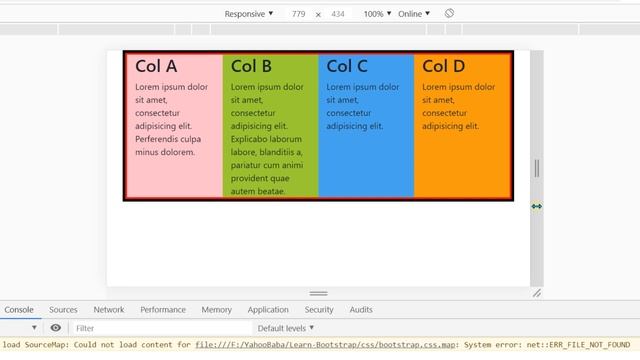Click the Col D heading

tap(444, 66)
